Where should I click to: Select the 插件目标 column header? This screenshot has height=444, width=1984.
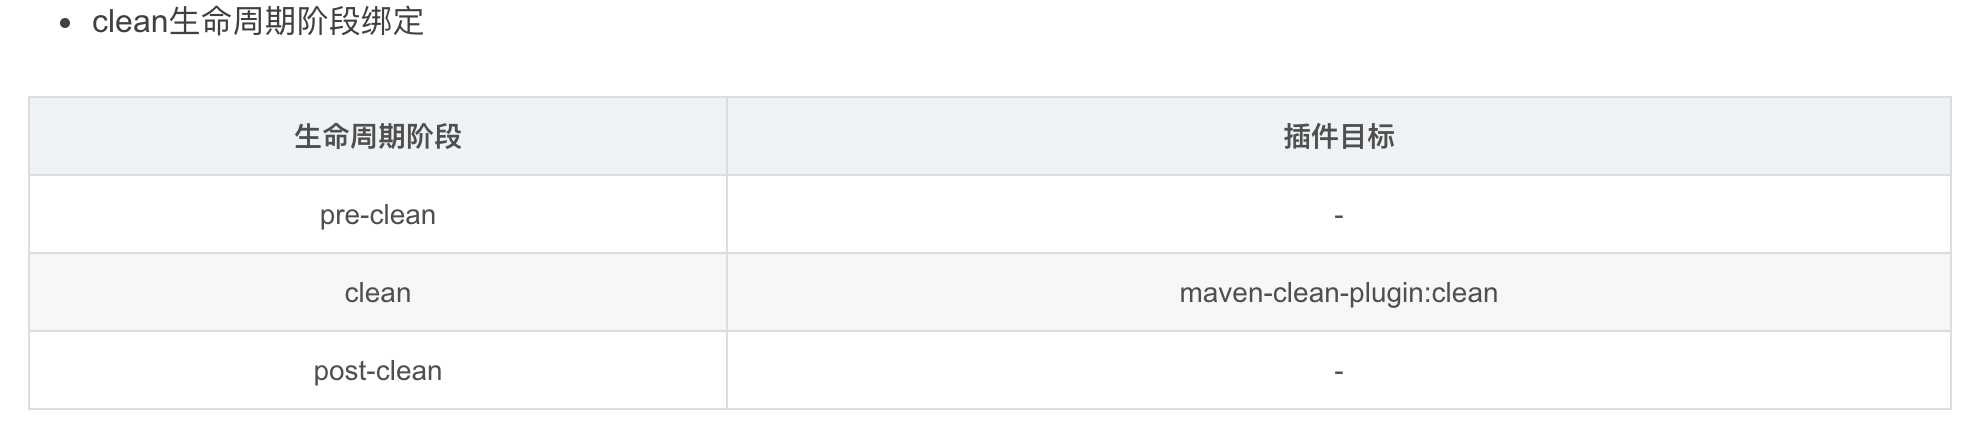(x=1339, y=136)
